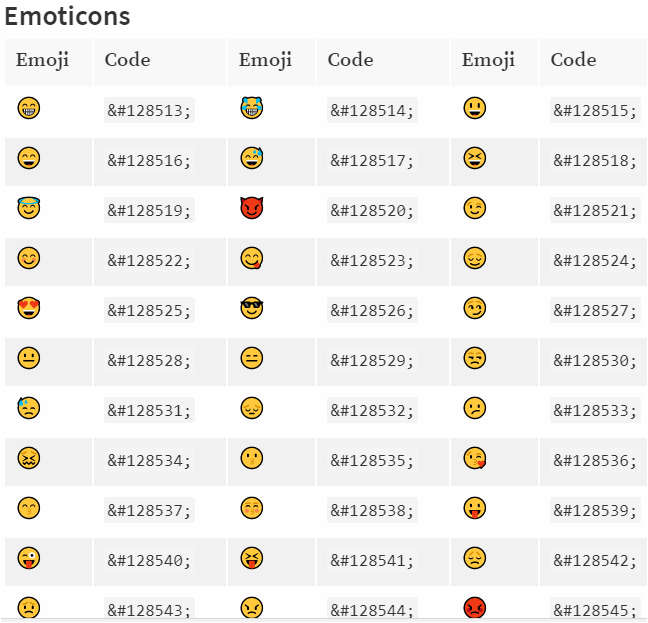Click the red angry face emoji
The height and width of the screenshot is (623, 648).
coord(475,607)
